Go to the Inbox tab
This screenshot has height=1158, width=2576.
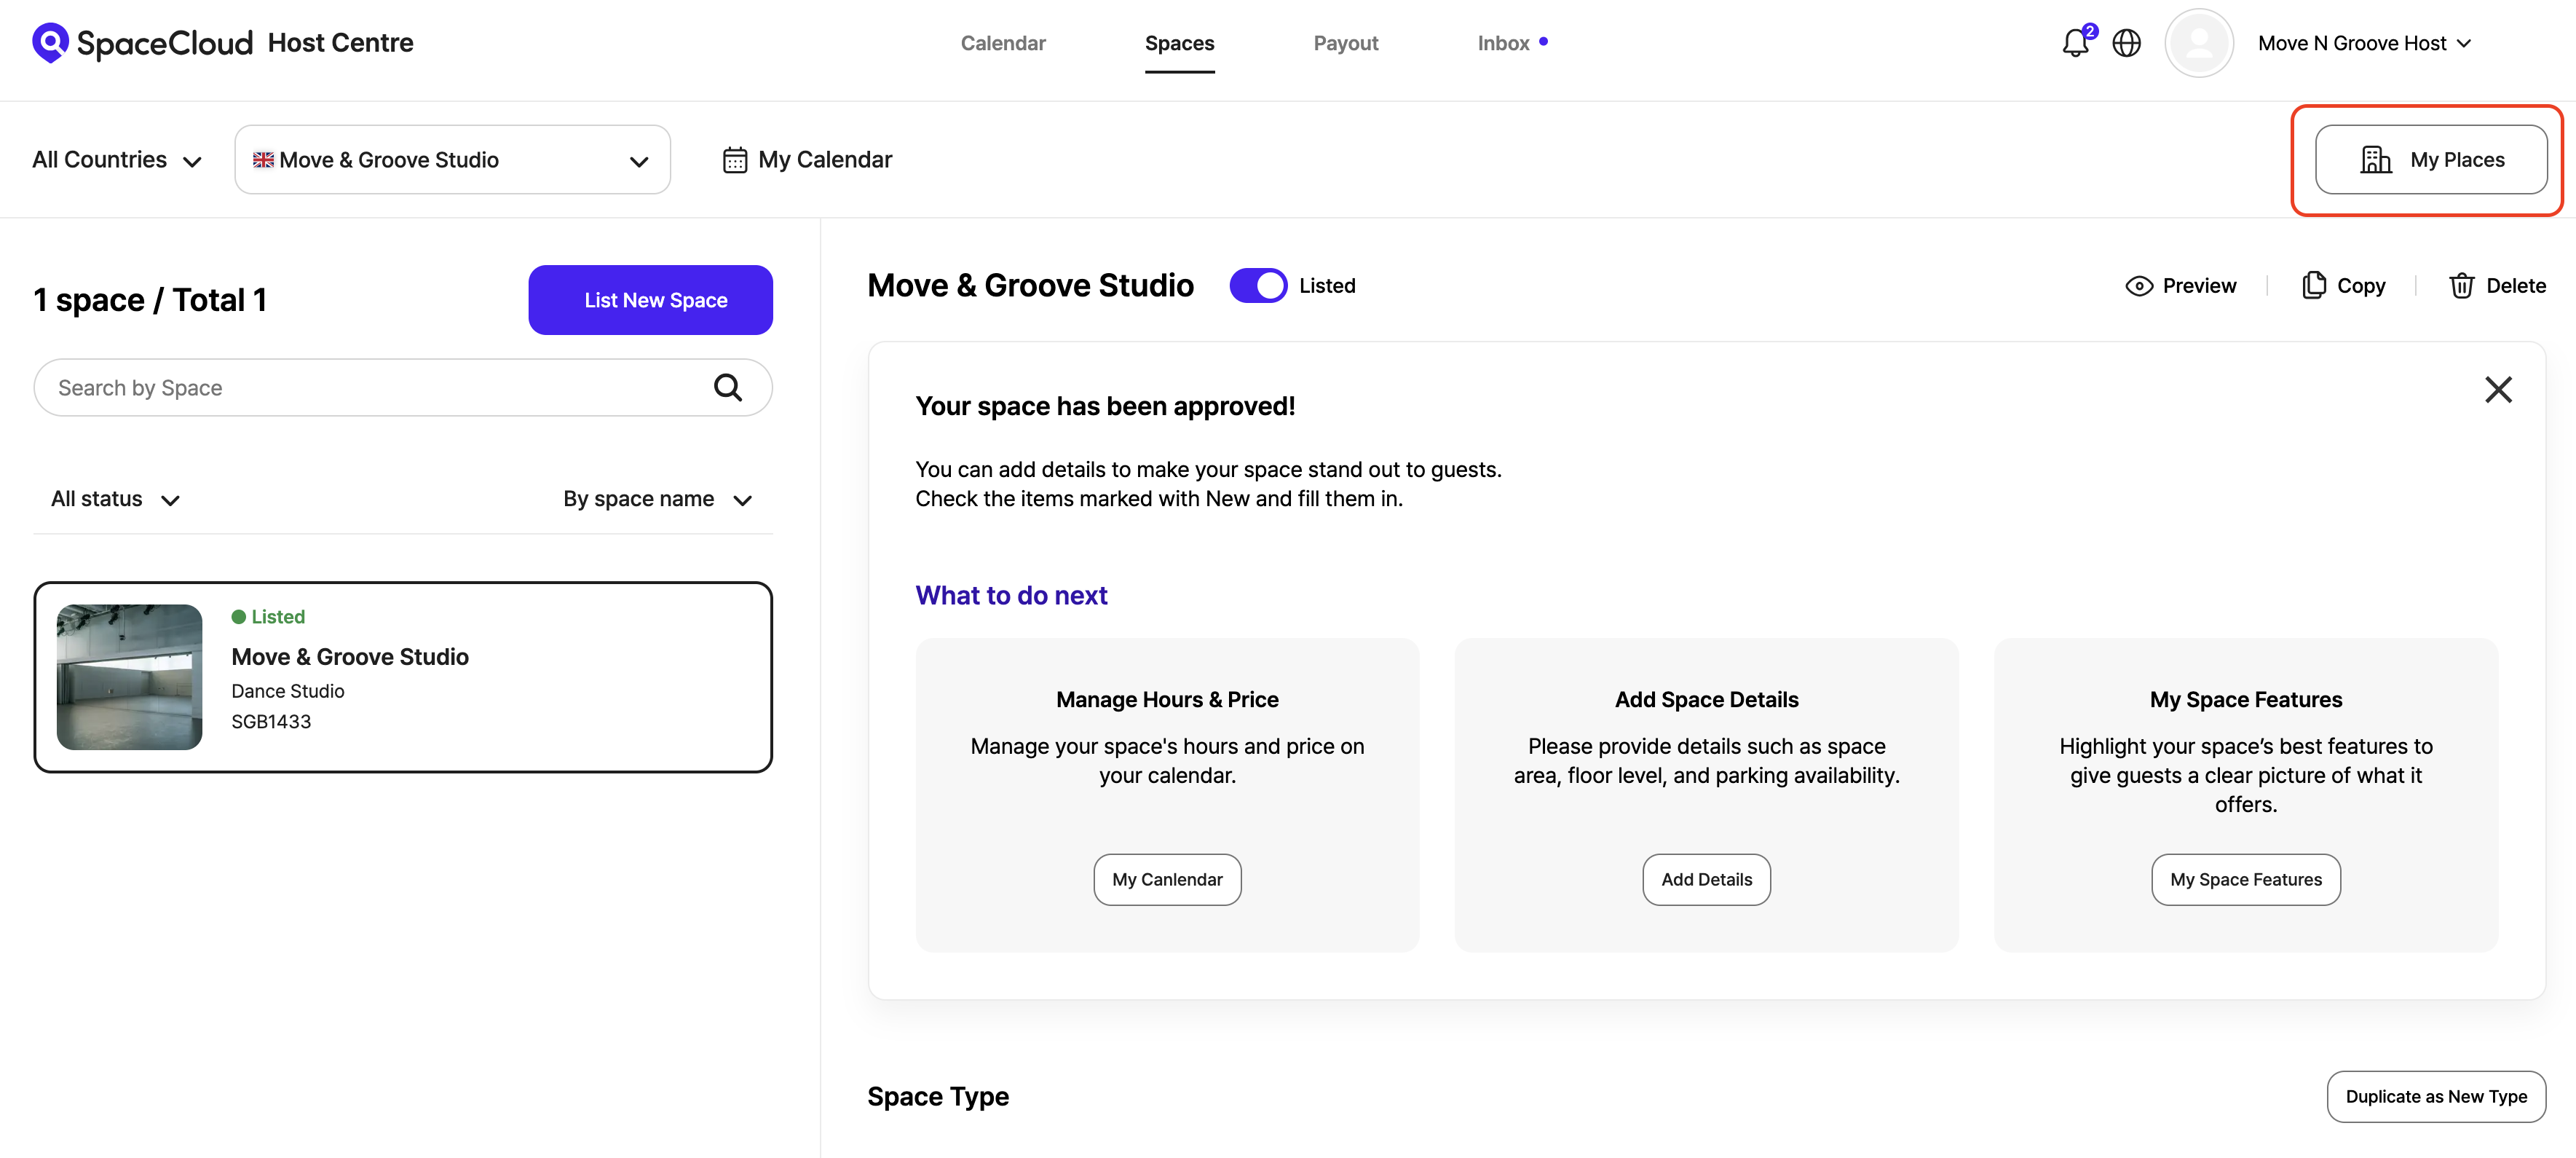click(x=1503, y=43)
